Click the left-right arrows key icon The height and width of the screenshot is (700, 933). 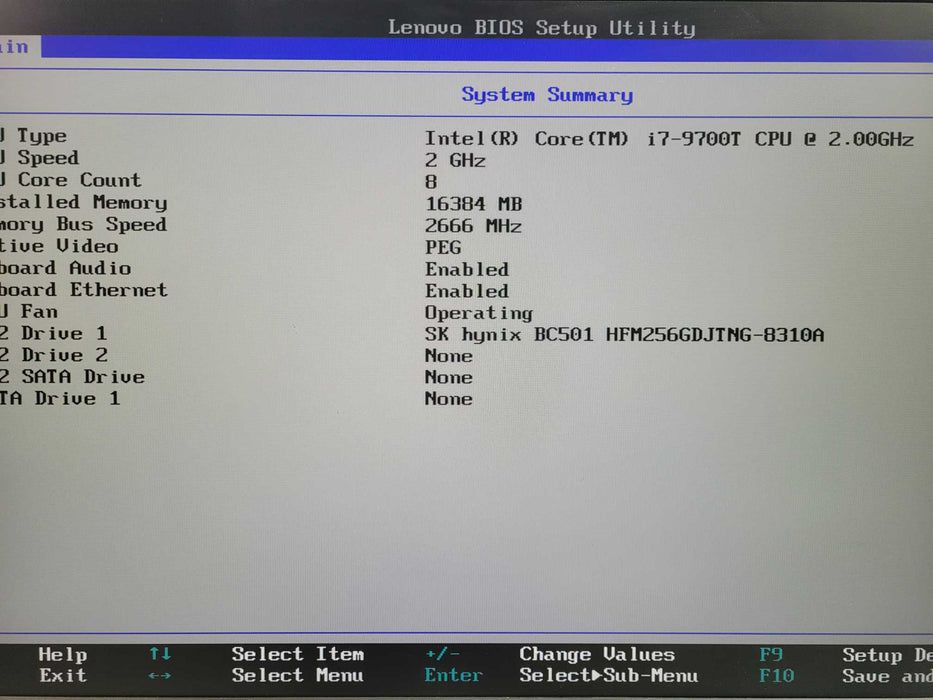[160, 676]
